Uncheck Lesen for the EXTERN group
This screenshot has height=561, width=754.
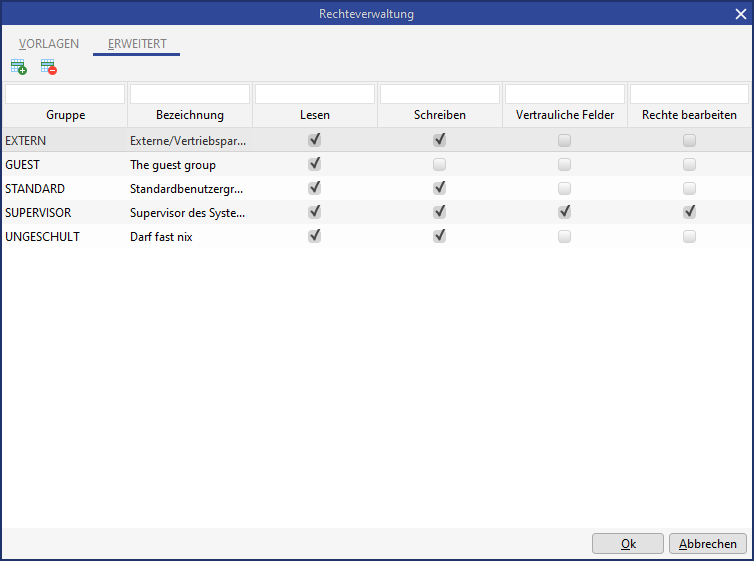click(x=315, y=140)
